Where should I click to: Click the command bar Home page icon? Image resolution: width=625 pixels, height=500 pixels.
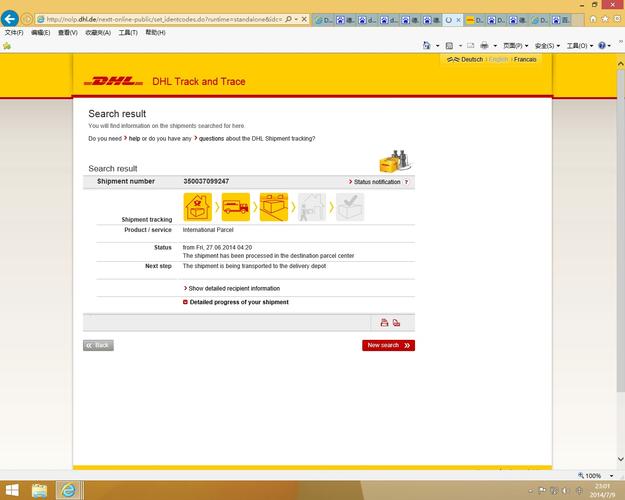coord(426,45)
